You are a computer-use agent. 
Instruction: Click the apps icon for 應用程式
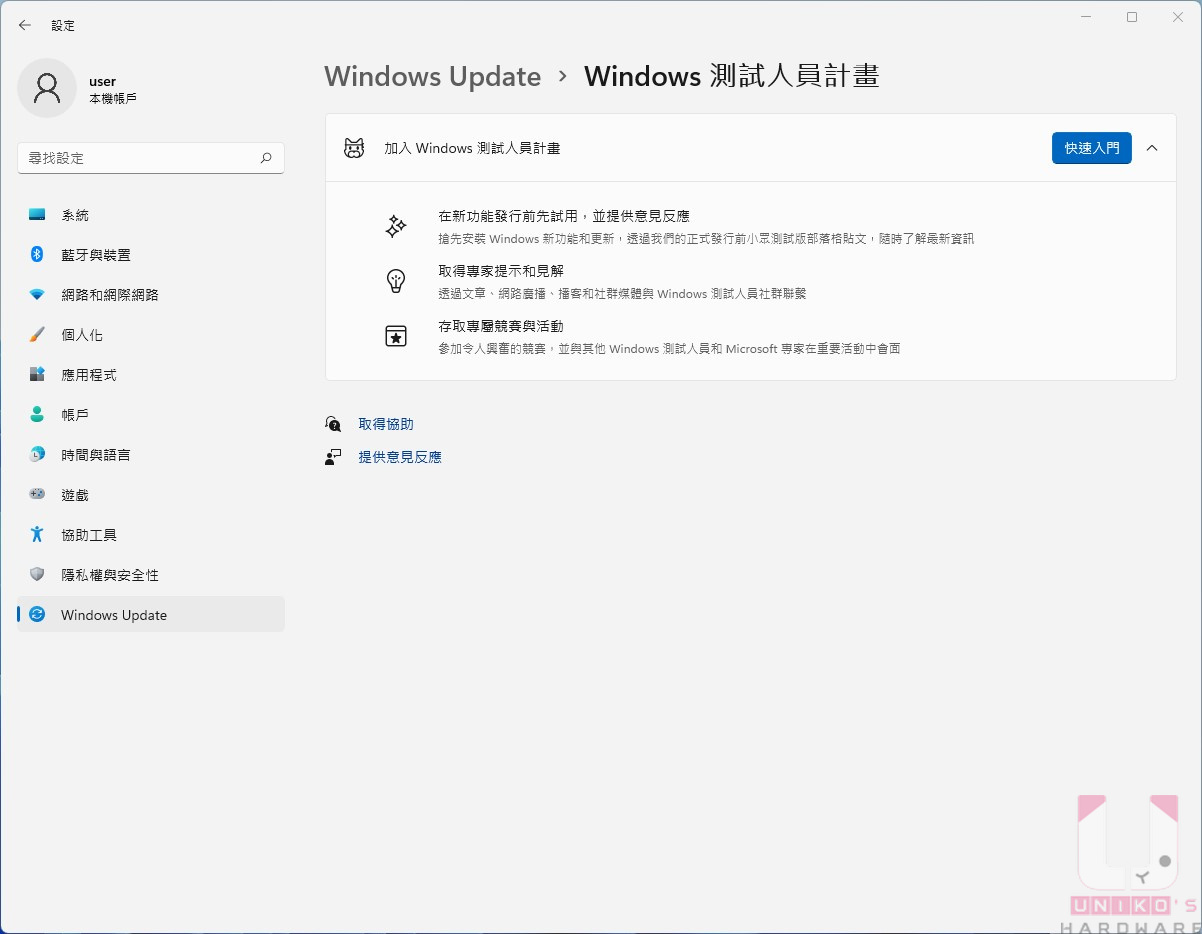(x=37, y=375)
